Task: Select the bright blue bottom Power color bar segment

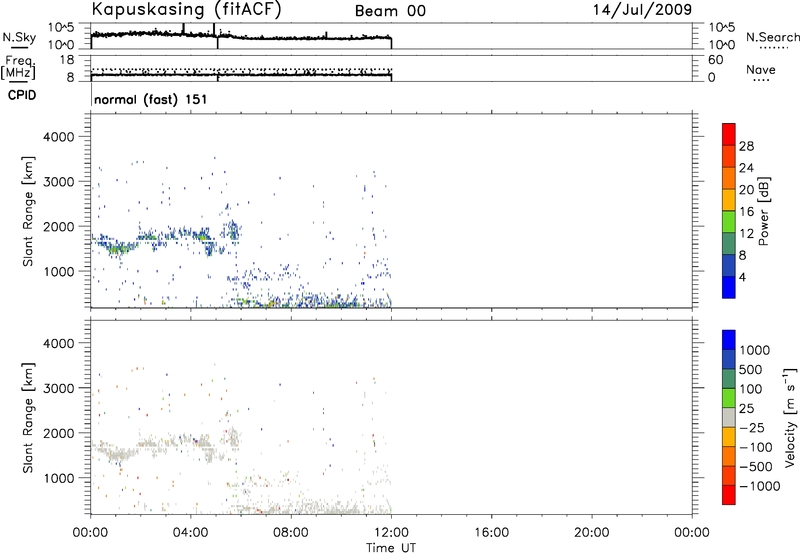Action: 729,287
